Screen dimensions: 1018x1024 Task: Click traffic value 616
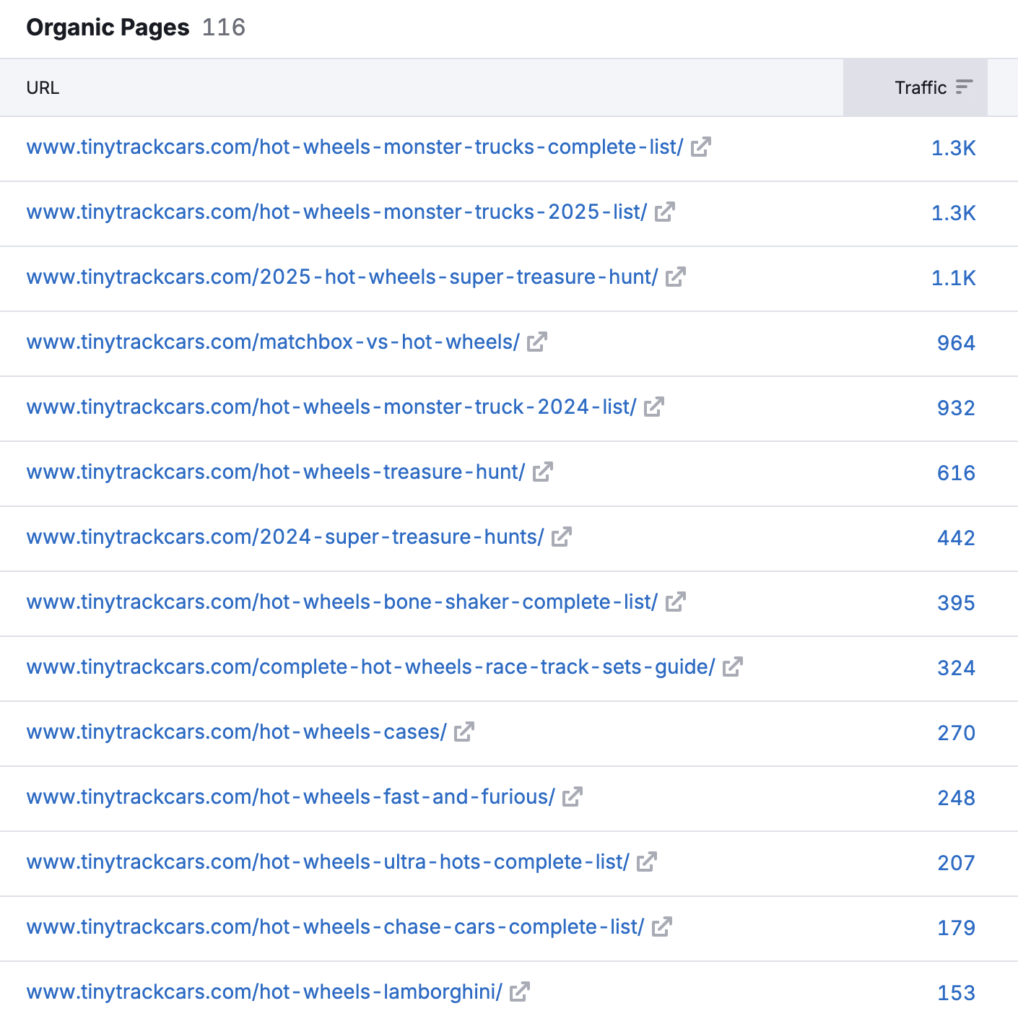point(956,473)
